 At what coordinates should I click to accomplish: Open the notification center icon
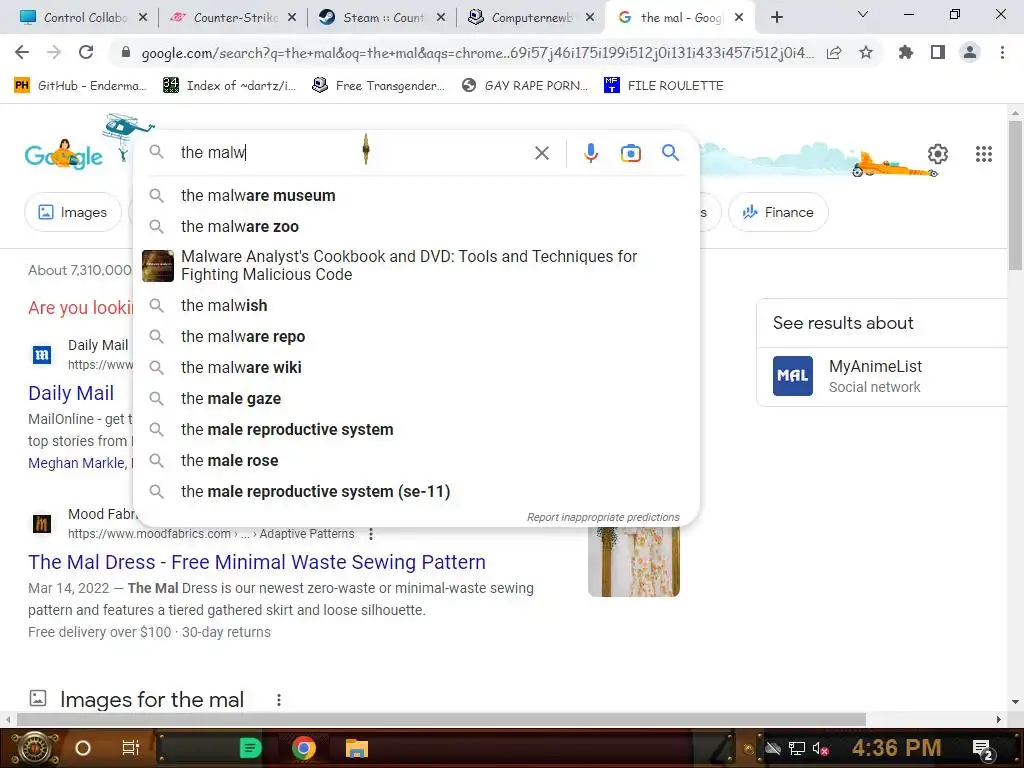[x=982, y=749]
